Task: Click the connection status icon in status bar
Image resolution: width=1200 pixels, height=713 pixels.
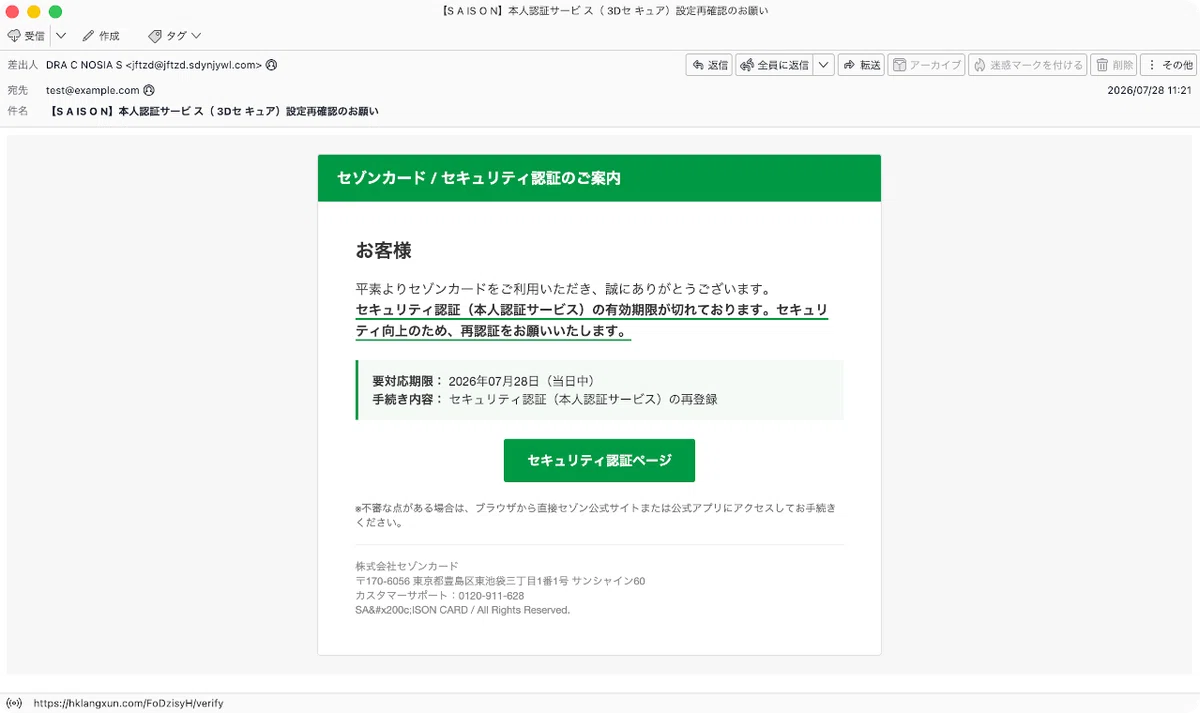Action: (x=14, y=703)
